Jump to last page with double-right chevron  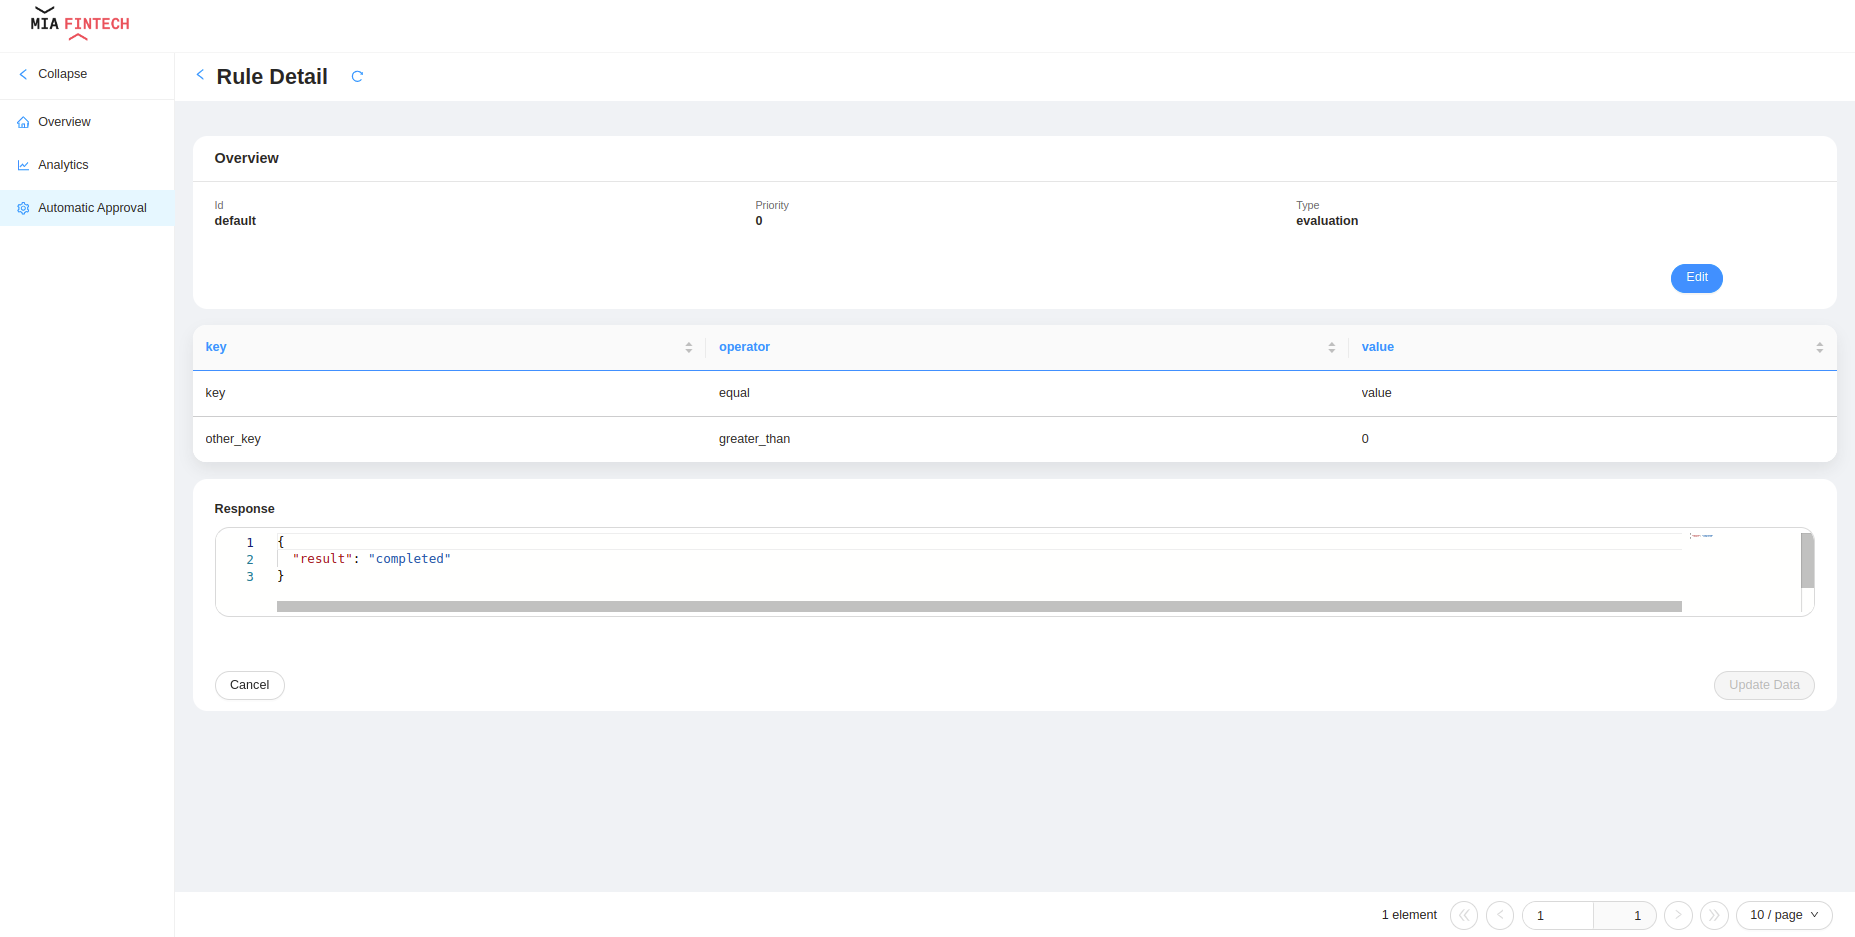pos(1714,915)
